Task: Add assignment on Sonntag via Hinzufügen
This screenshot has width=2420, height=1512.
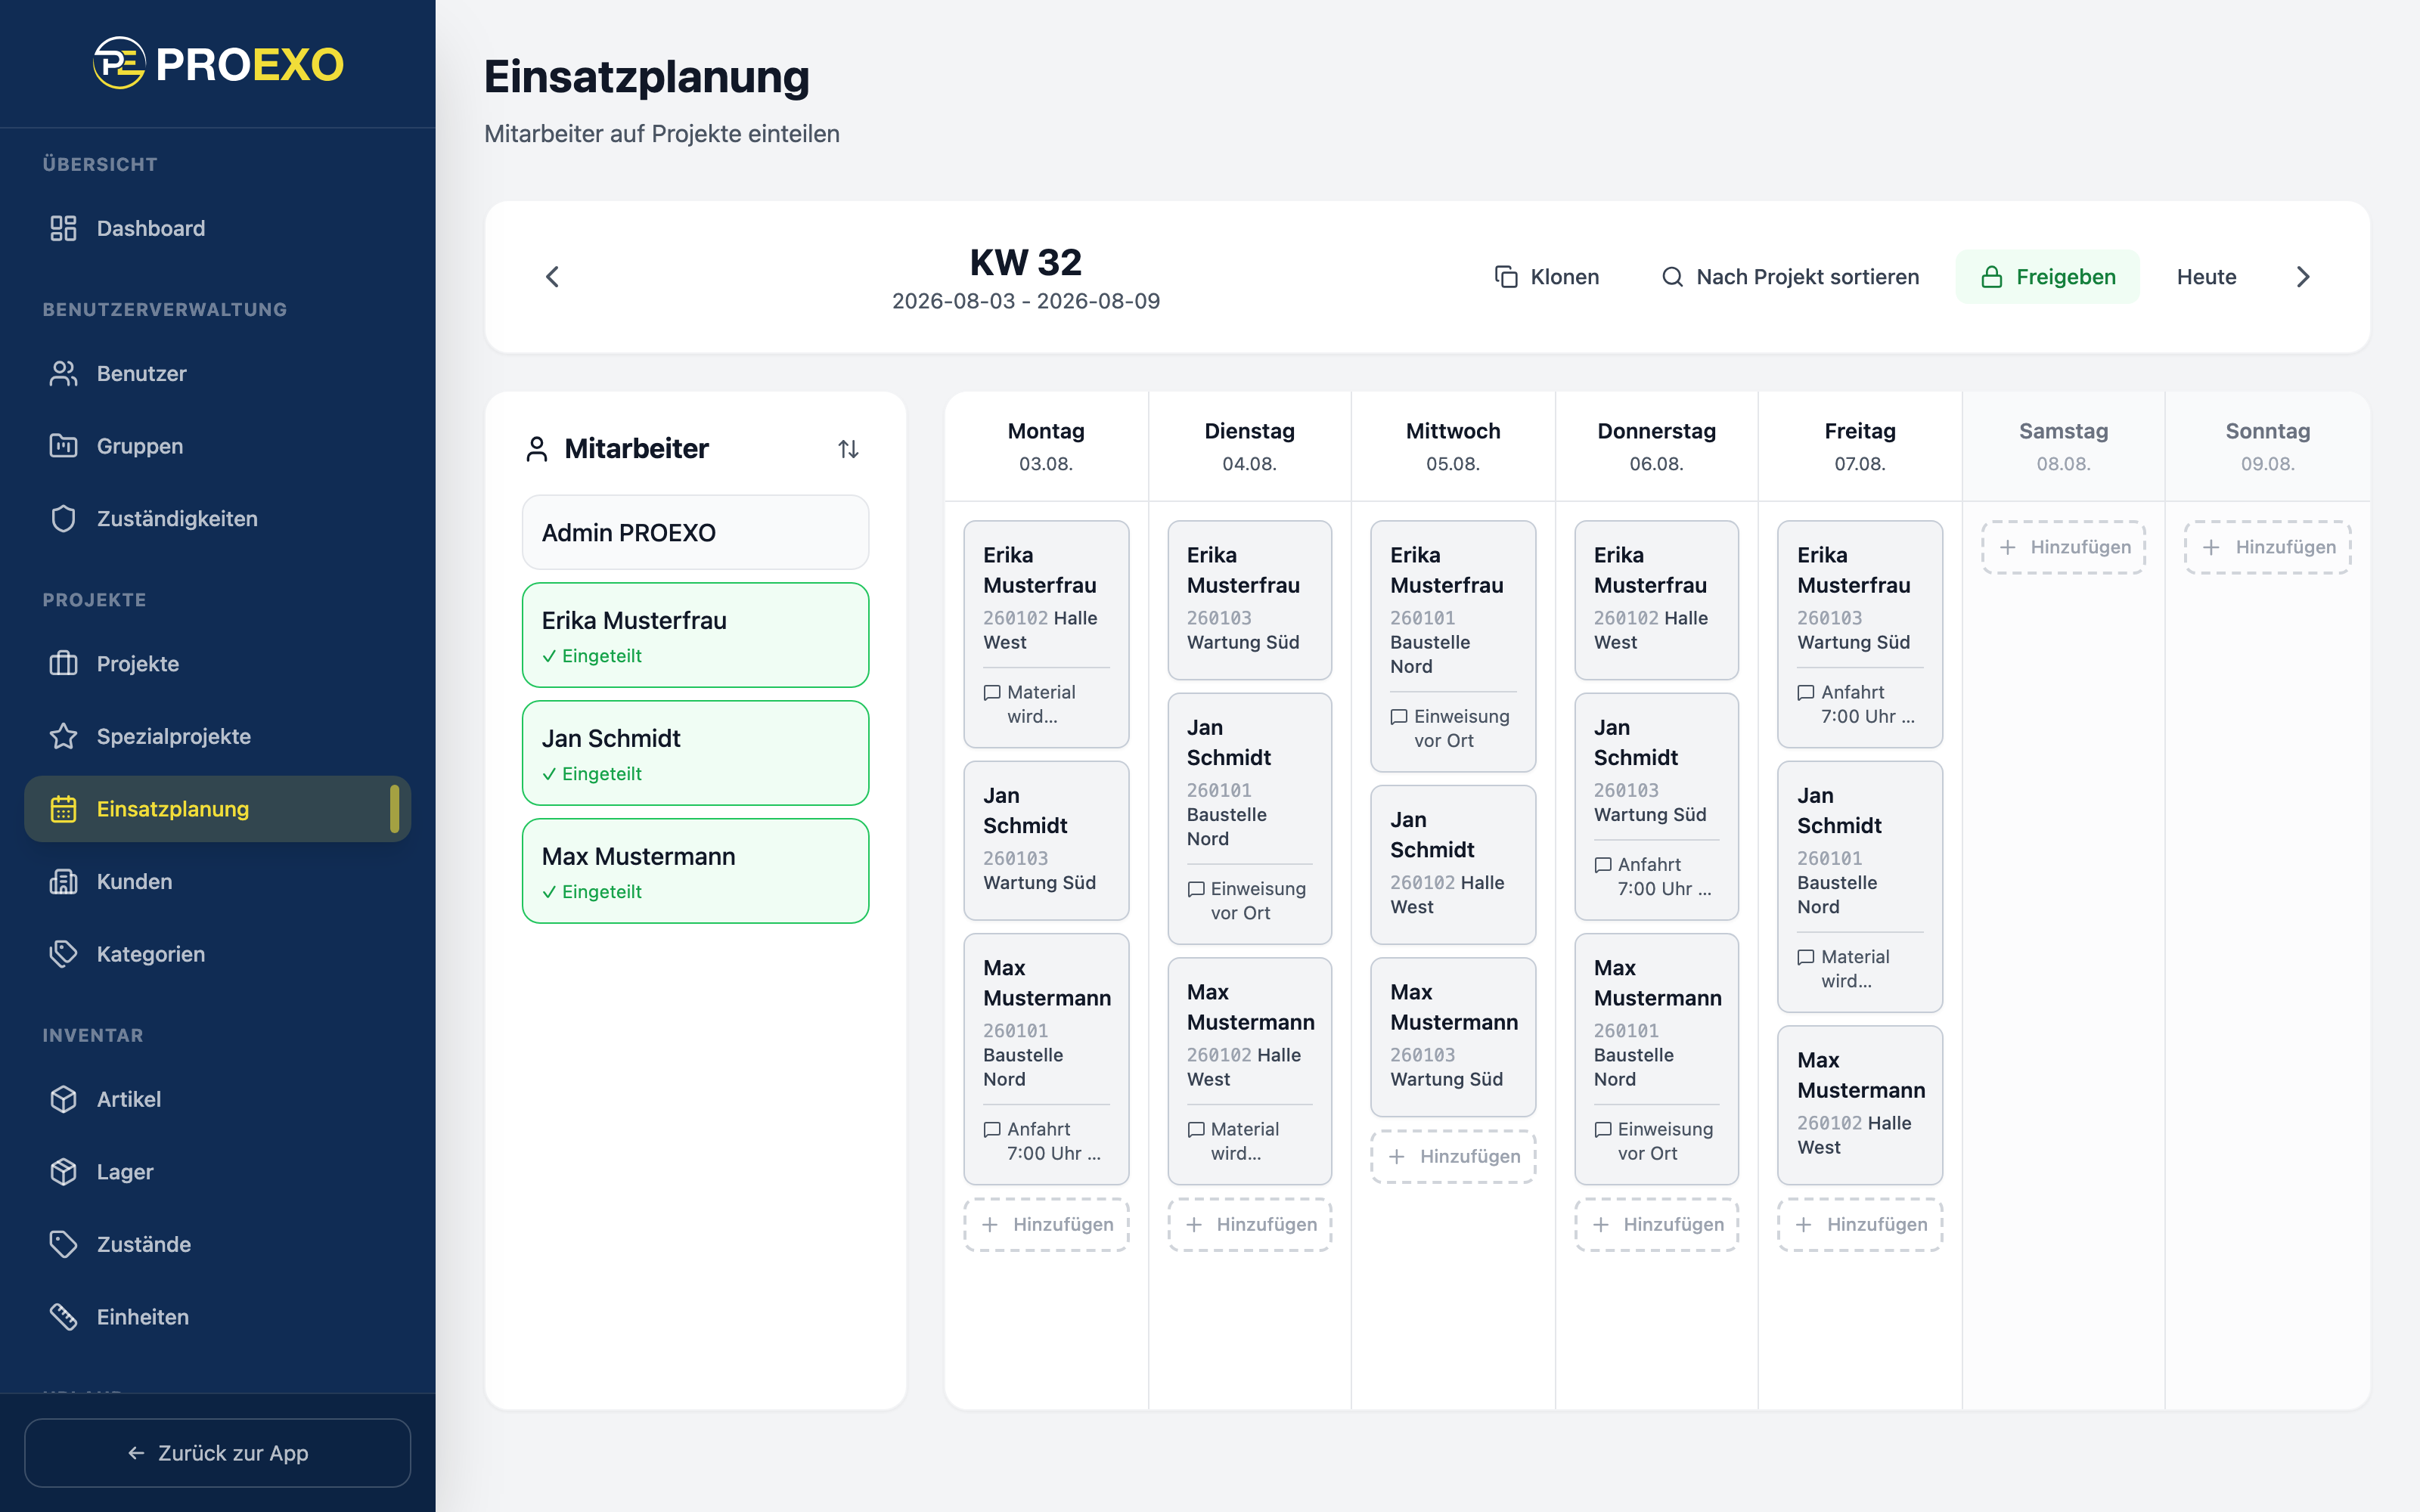Action: point(2267,547)
